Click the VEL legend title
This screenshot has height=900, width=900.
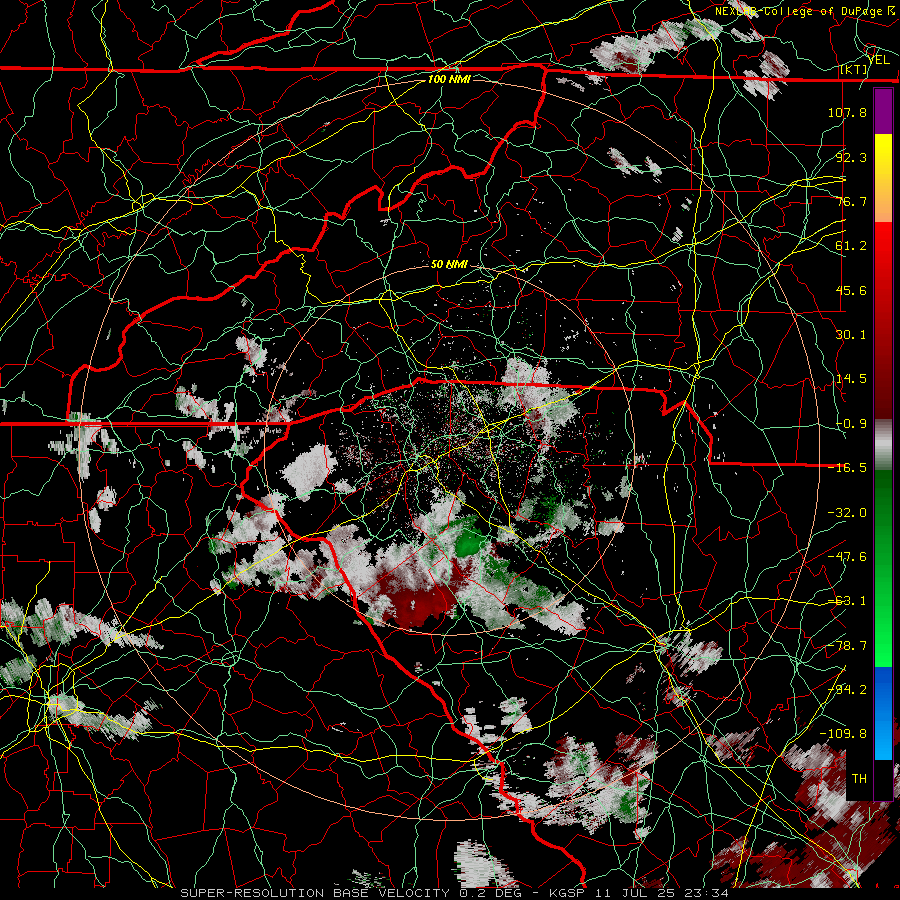878,60
